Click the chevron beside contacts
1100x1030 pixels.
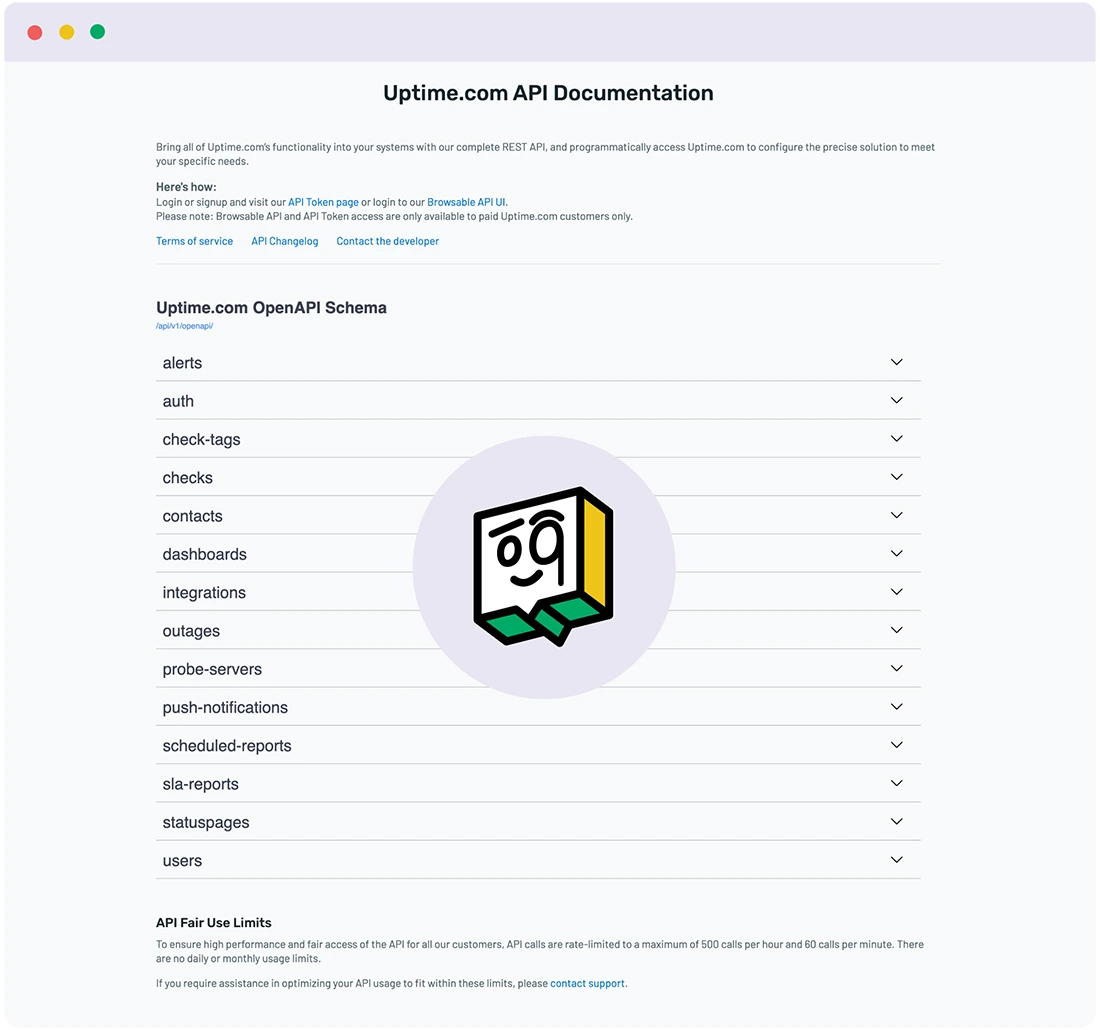896,515
